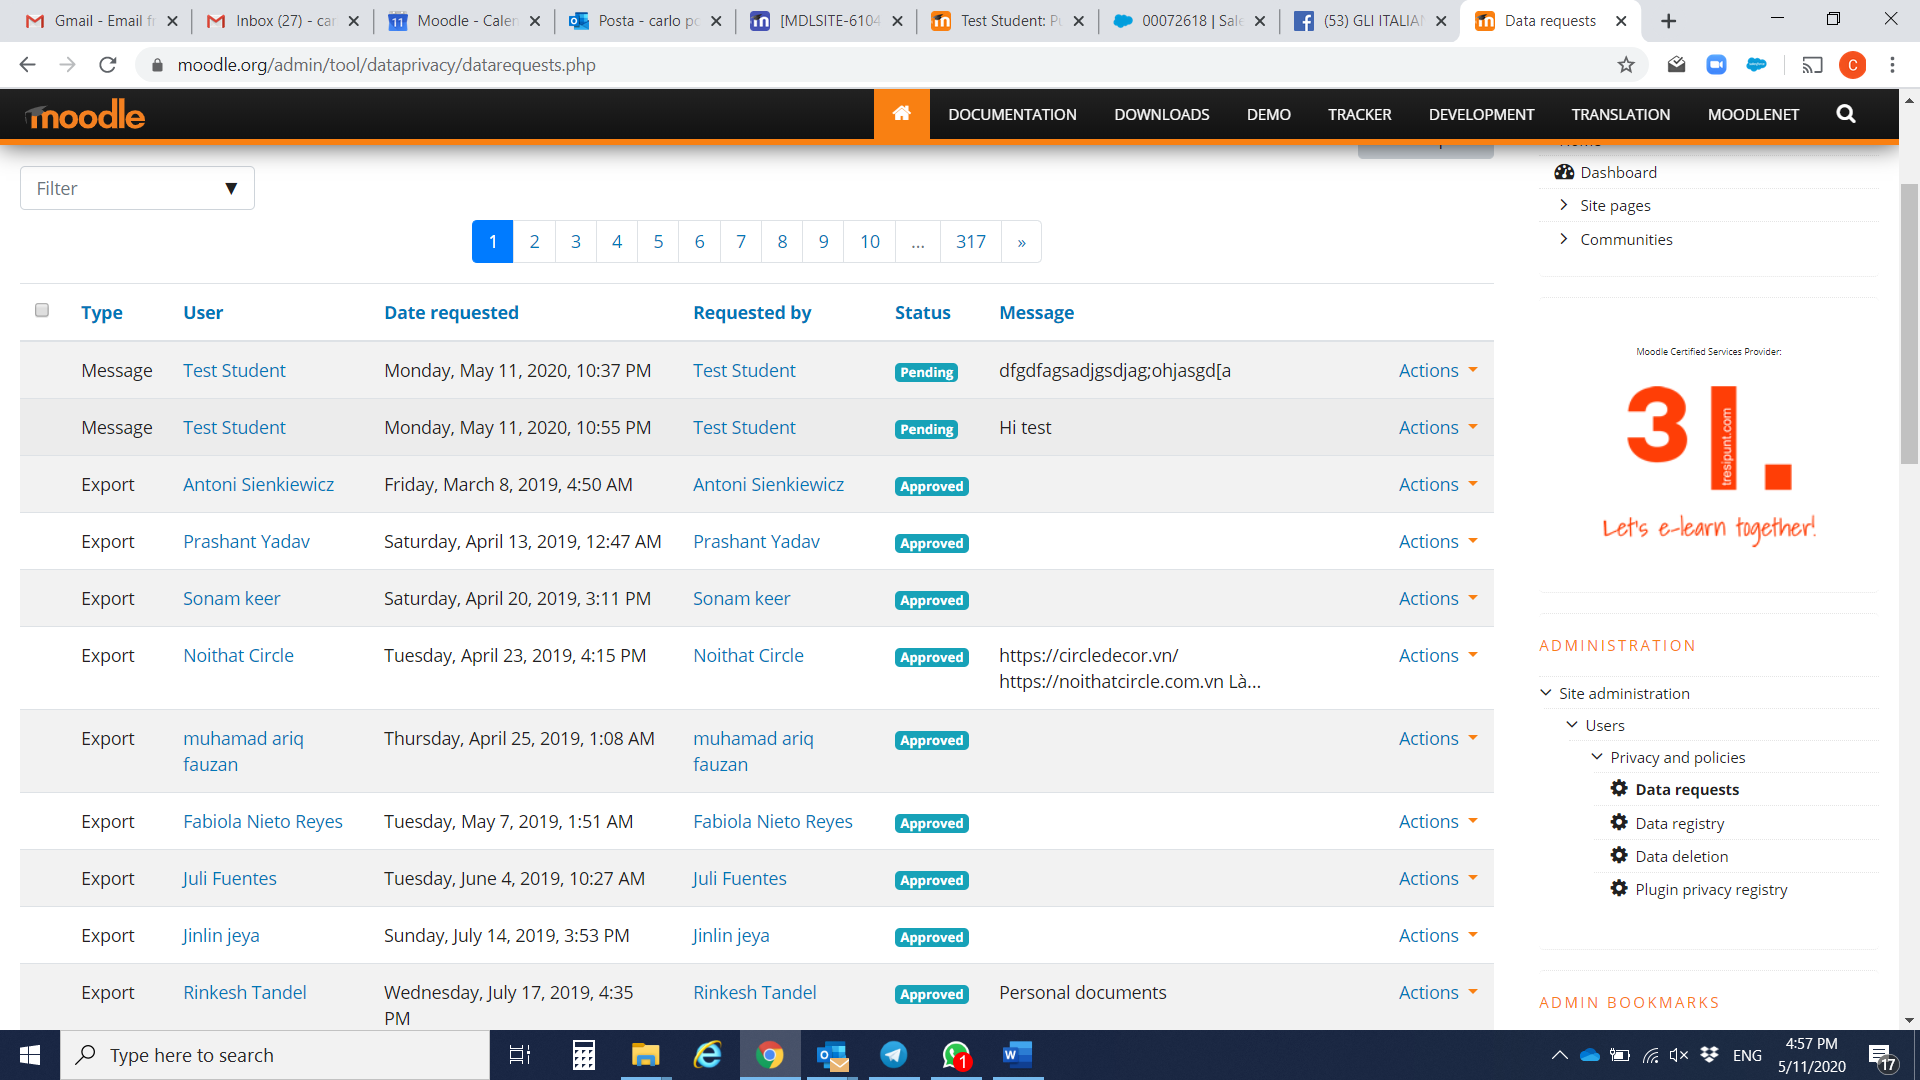Open Telegram from taskbar
This screenshot has width=1920, height=1080.
coord(893,1055)
